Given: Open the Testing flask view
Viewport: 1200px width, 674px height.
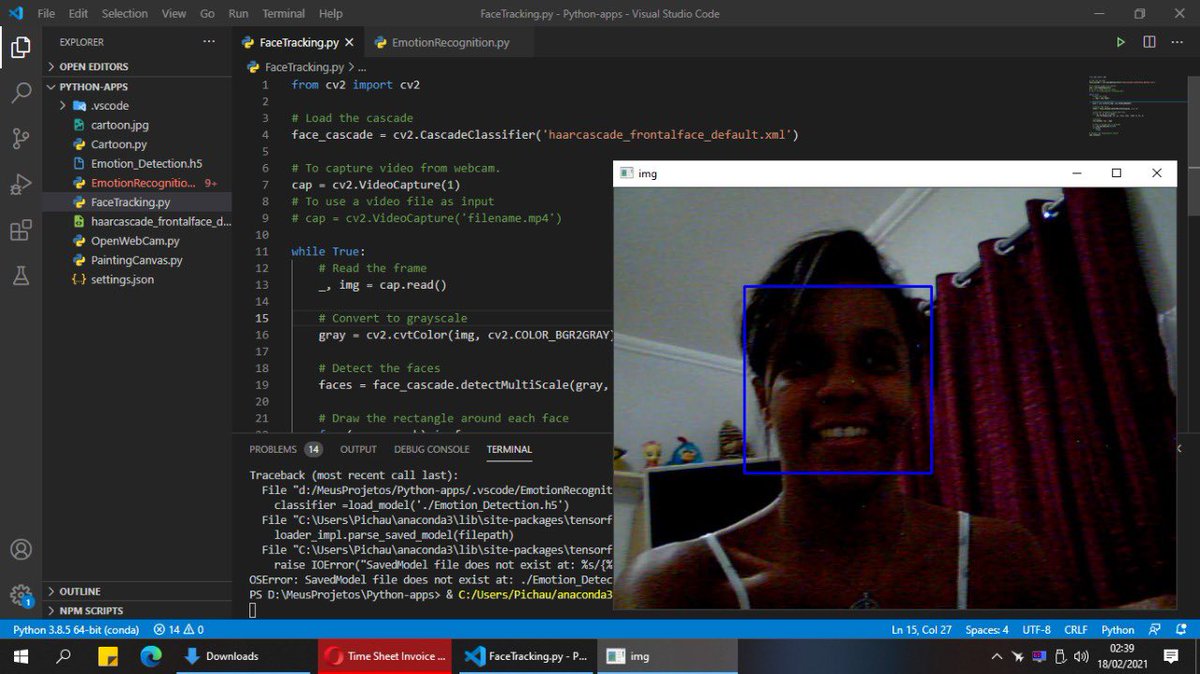Looking at the screenshot, I should pyautogui.click(x=21, y=277).
